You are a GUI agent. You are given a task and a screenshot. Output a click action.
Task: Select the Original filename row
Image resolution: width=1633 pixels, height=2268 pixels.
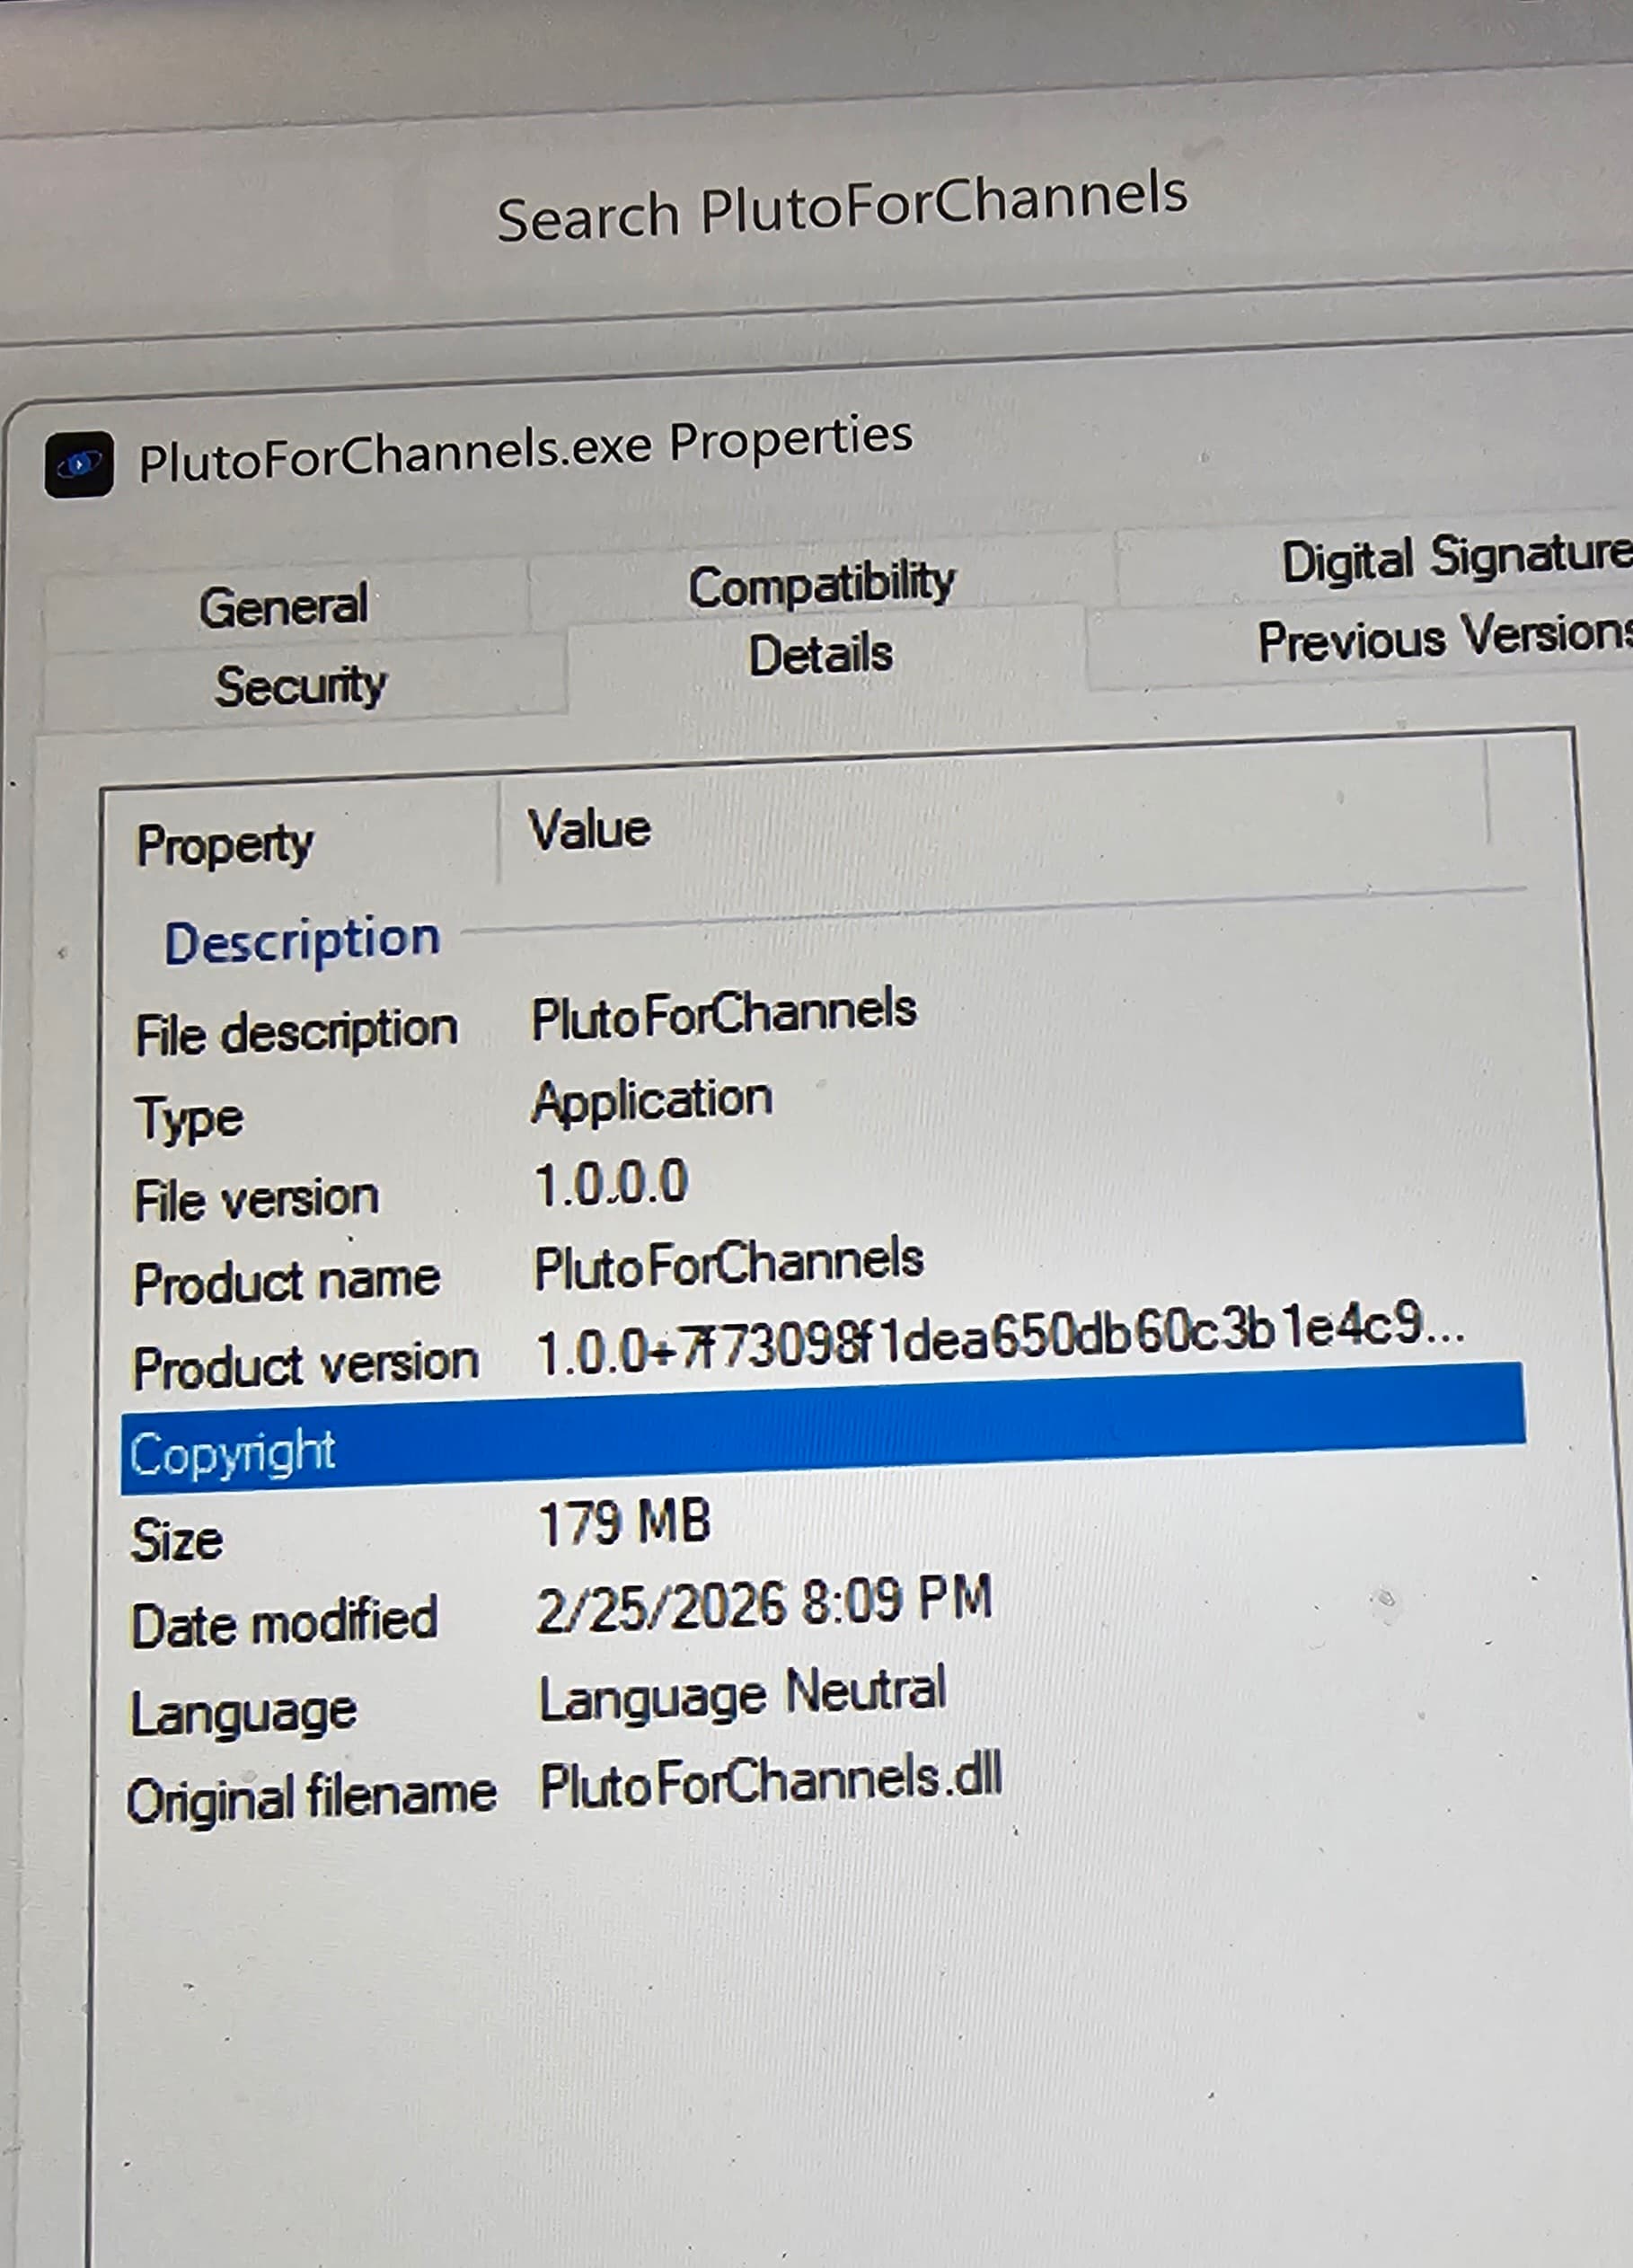311,1797
